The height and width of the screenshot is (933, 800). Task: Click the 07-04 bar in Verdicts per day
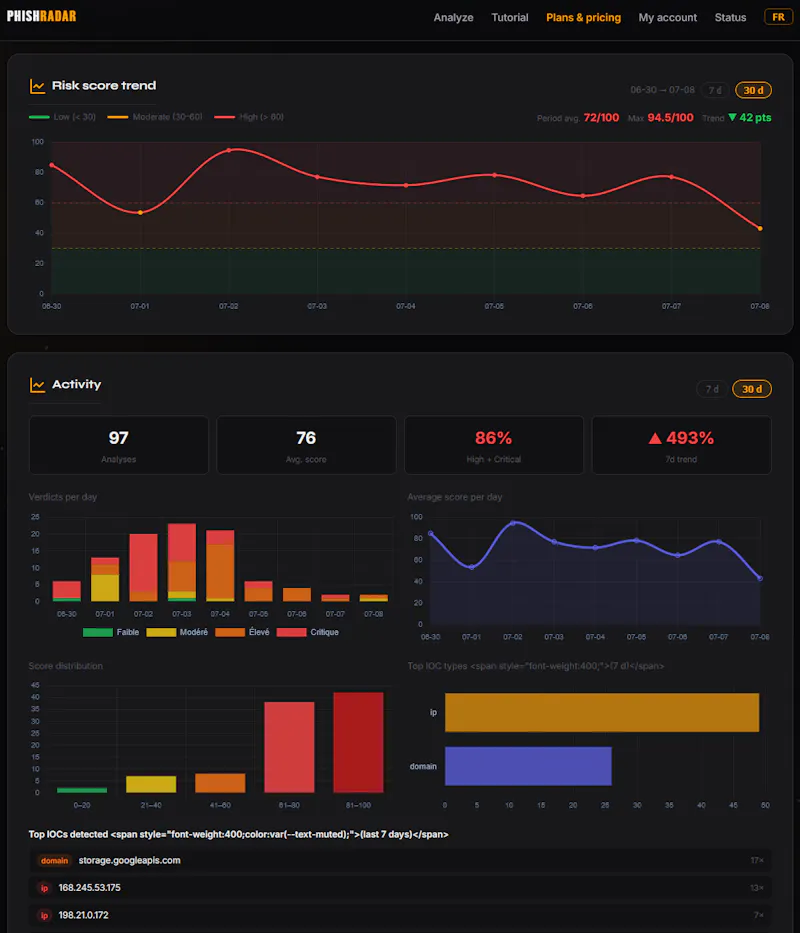(x=220, y=565)
